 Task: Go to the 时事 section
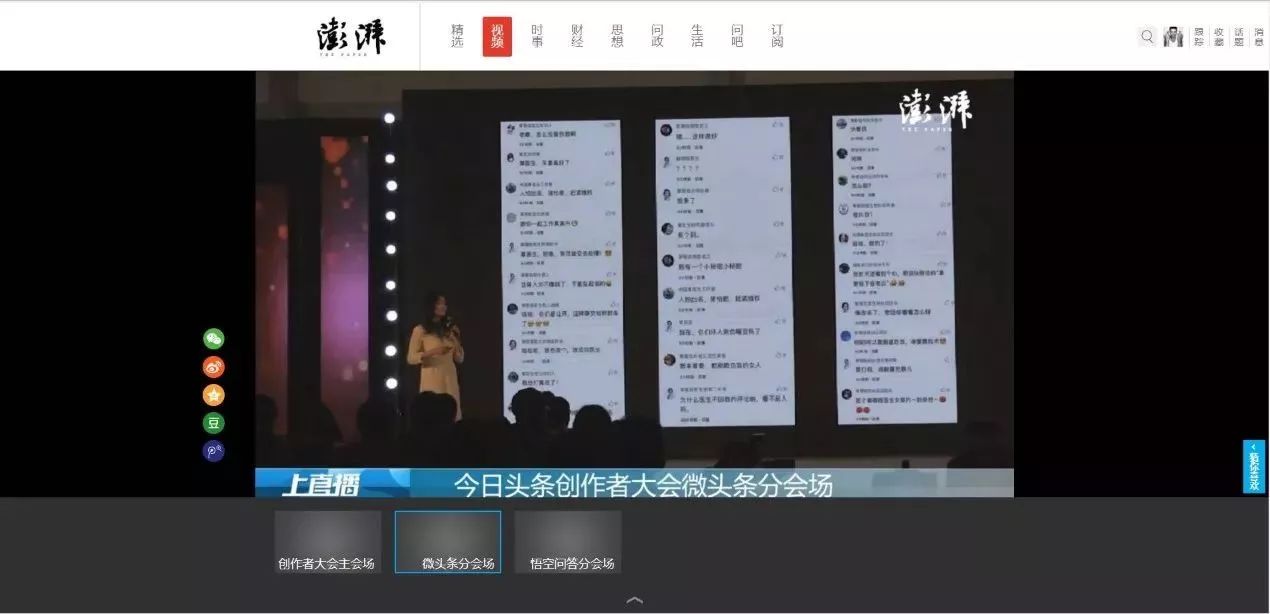coord(537,37)
